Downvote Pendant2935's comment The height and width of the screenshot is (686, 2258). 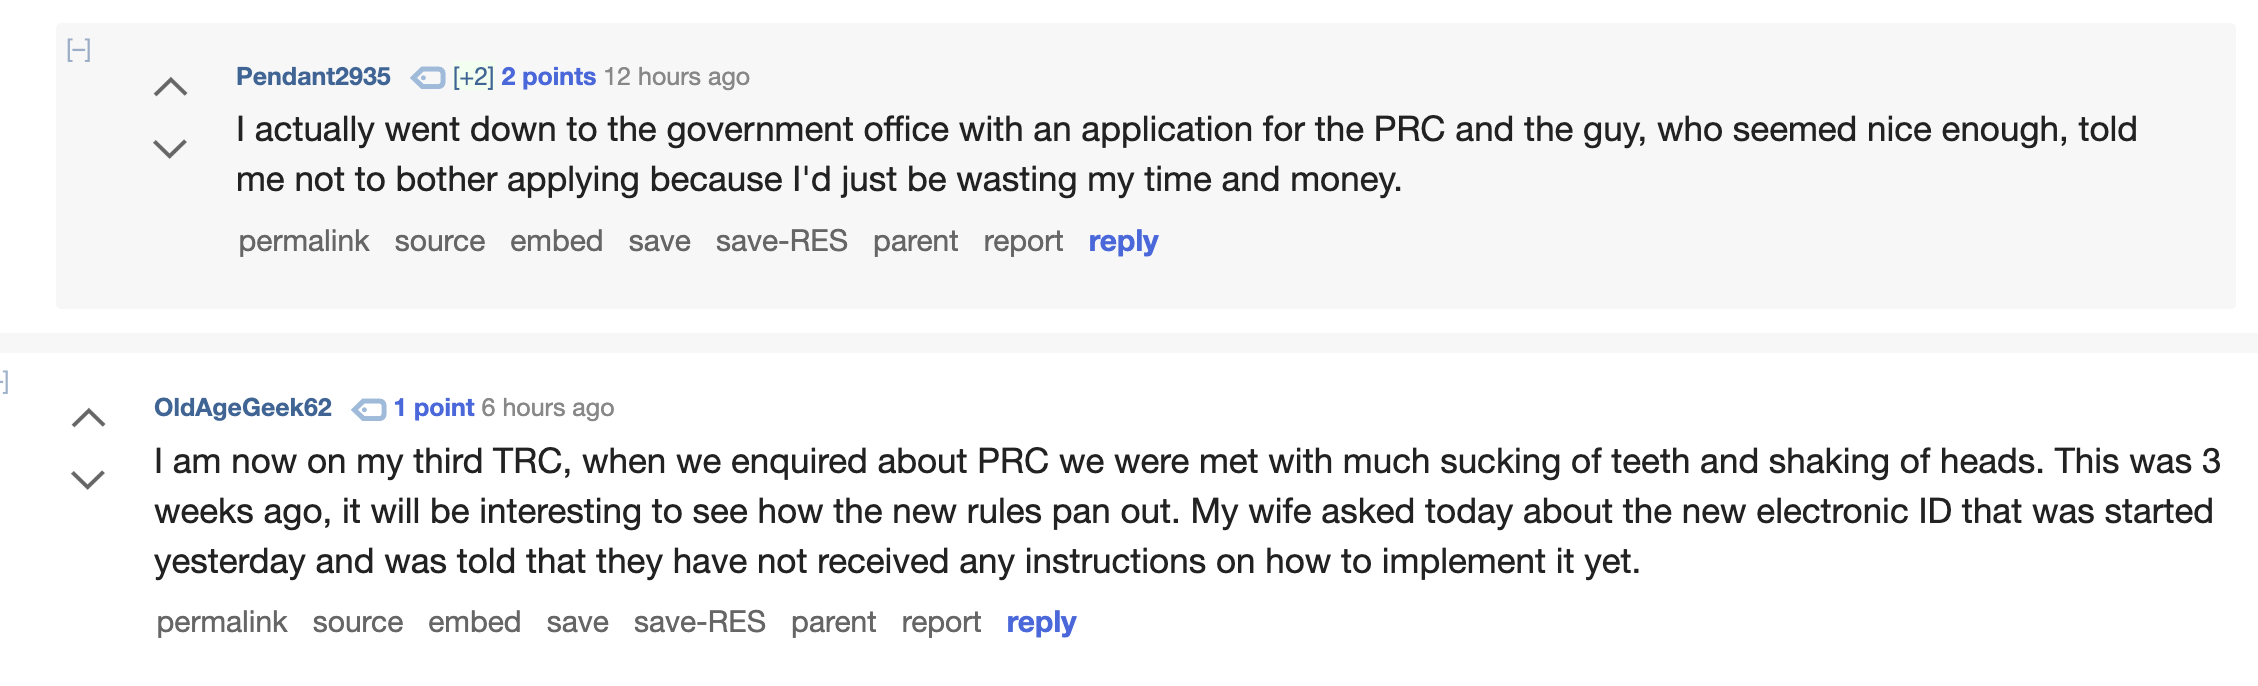[170, 148]
